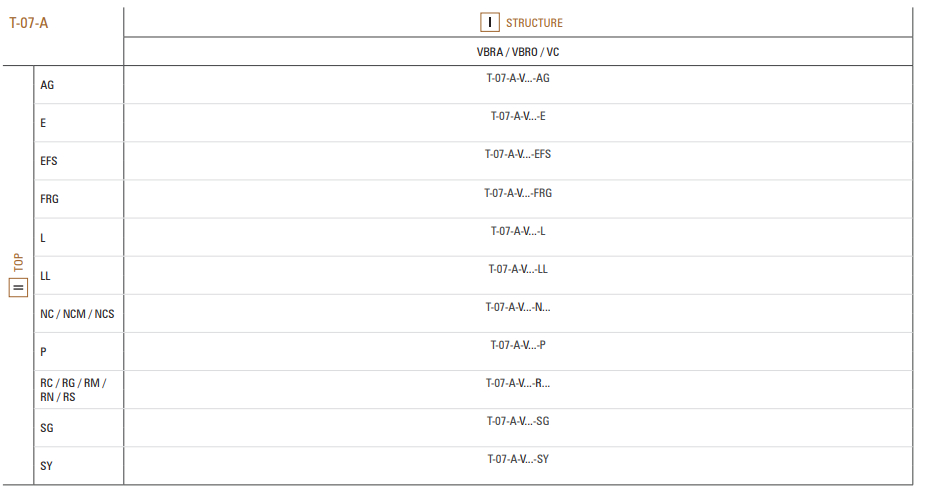The width and height of the screenshot is (927, 499).
Task: Select the VBRA / VBRO / VC column header
Action: (518, 52)
